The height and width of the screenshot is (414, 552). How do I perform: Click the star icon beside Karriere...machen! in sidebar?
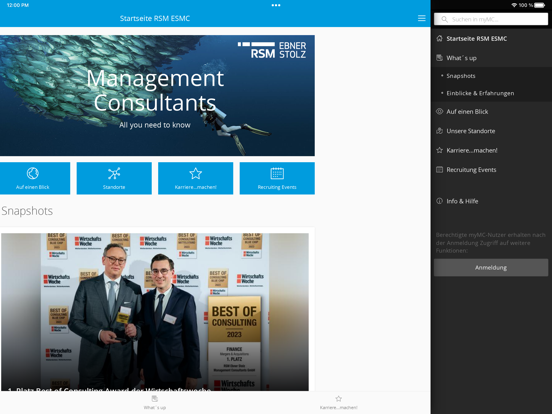[439, 150]
